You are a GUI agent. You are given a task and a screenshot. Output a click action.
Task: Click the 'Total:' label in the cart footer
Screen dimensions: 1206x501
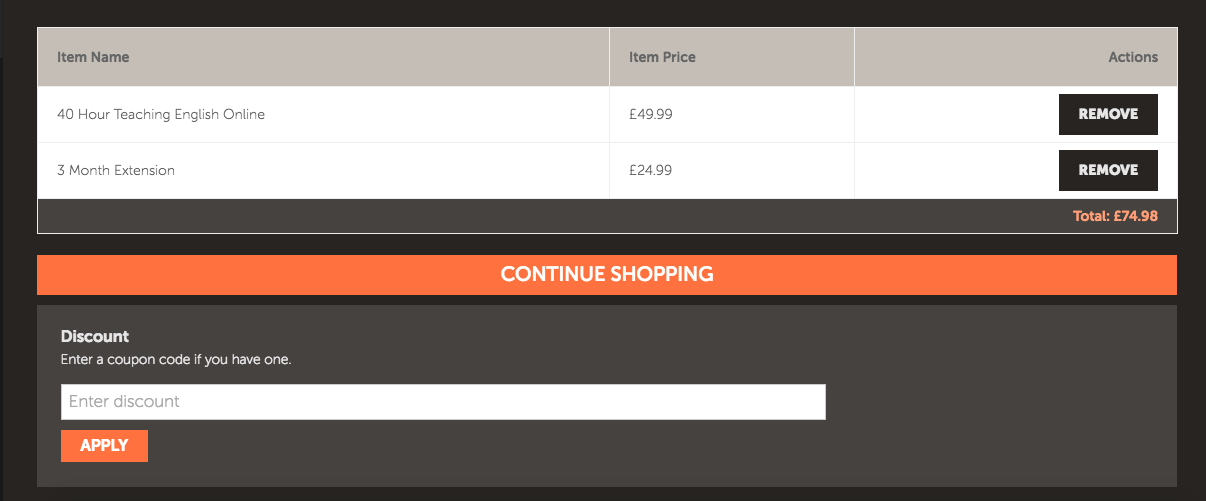(x=1091, y=216)
